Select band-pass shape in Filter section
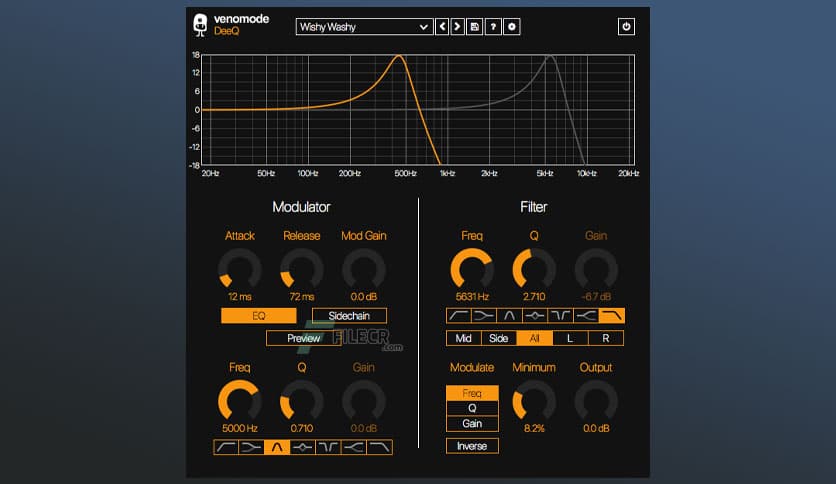 [510, 316]
